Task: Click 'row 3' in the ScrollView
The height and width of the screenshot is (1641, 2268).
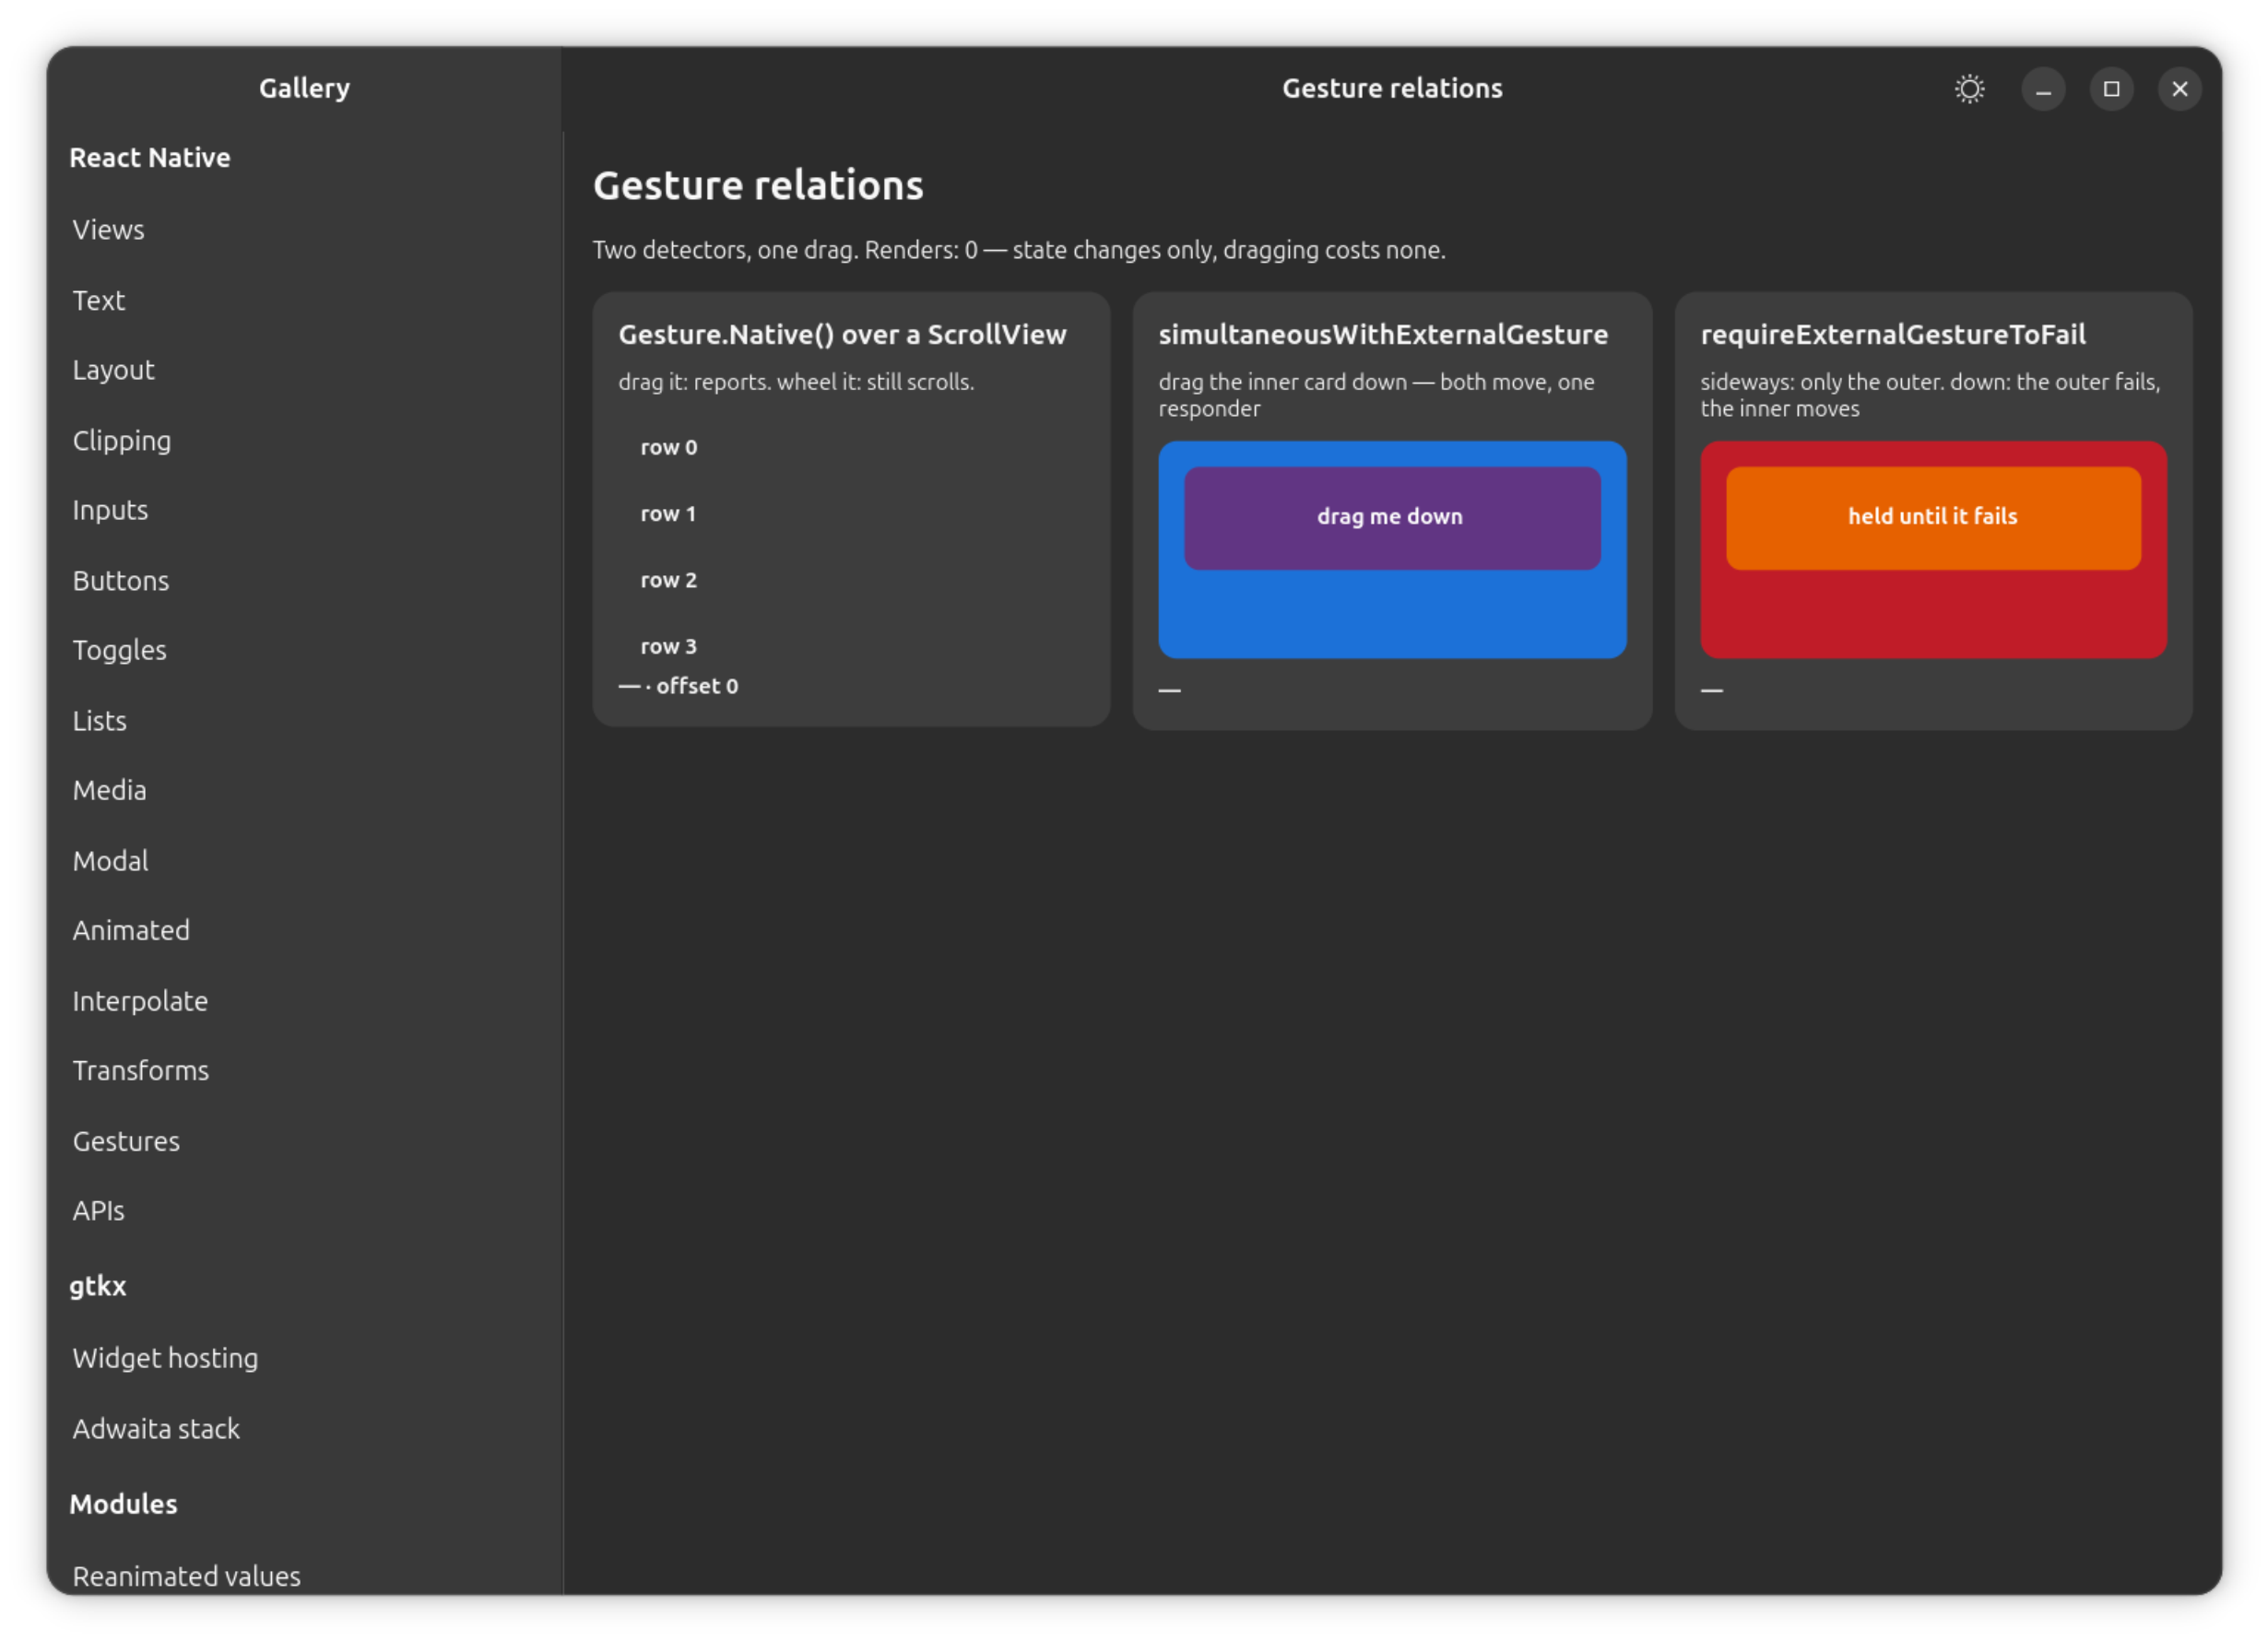Action: pos(669,647)
